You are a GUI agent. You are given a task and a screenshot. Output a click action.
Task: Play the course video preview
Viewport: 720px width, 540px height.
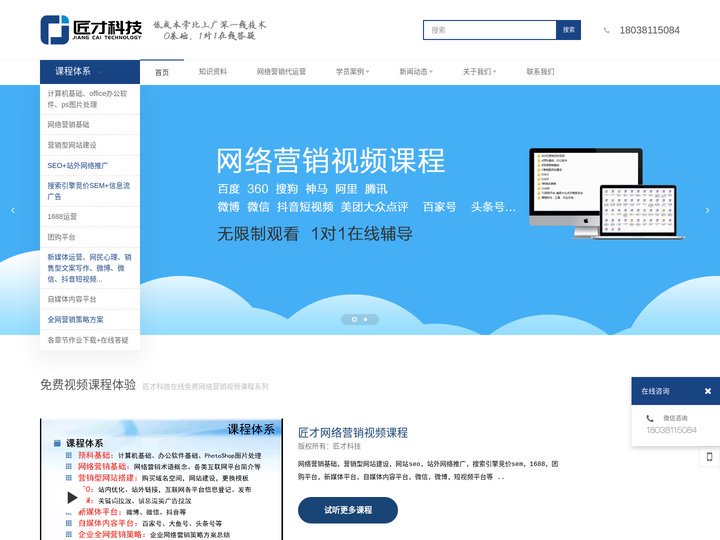coord(72,497)
